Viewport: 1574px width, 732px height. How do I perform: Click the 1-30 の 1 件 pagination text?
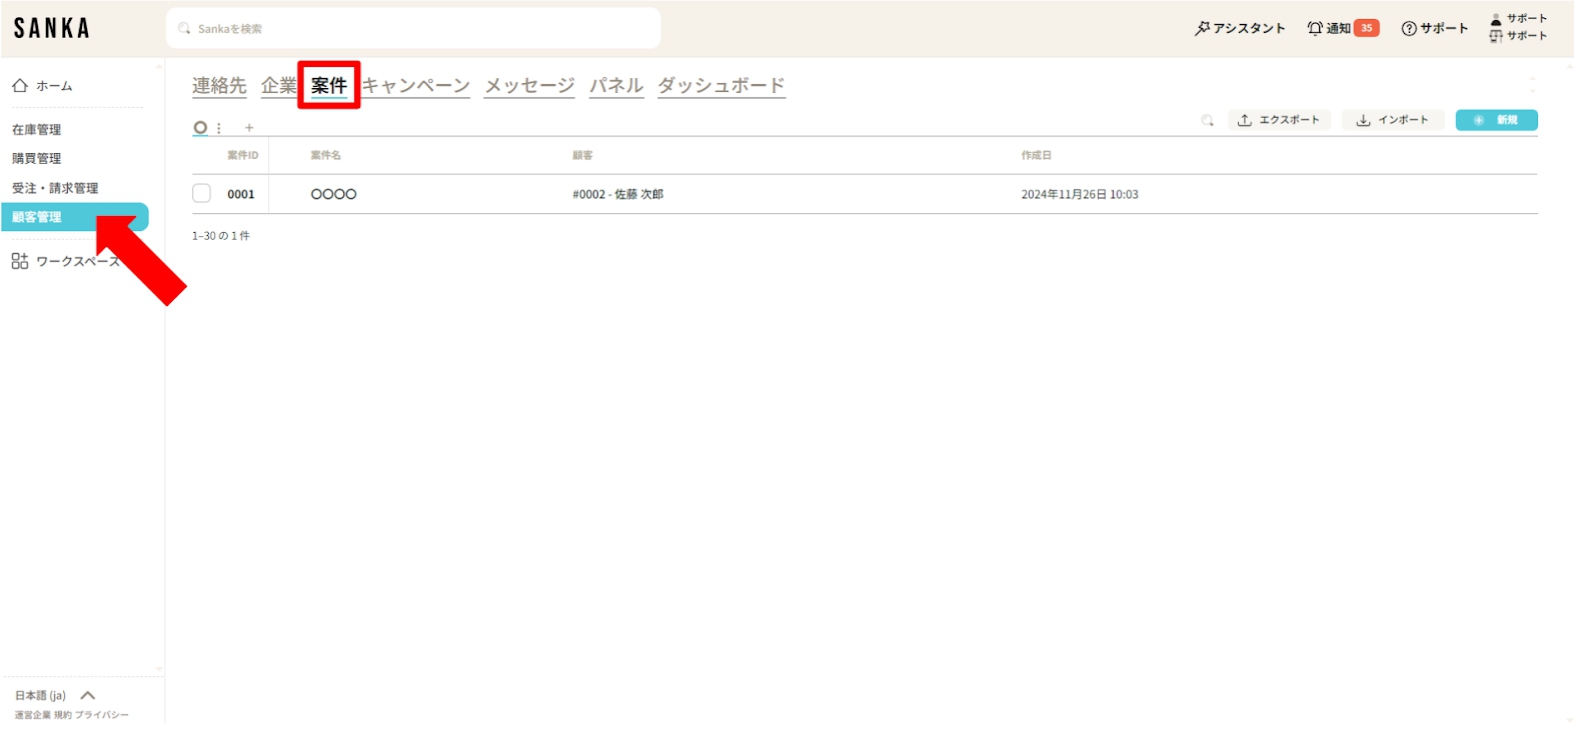(x=221, y=236)
